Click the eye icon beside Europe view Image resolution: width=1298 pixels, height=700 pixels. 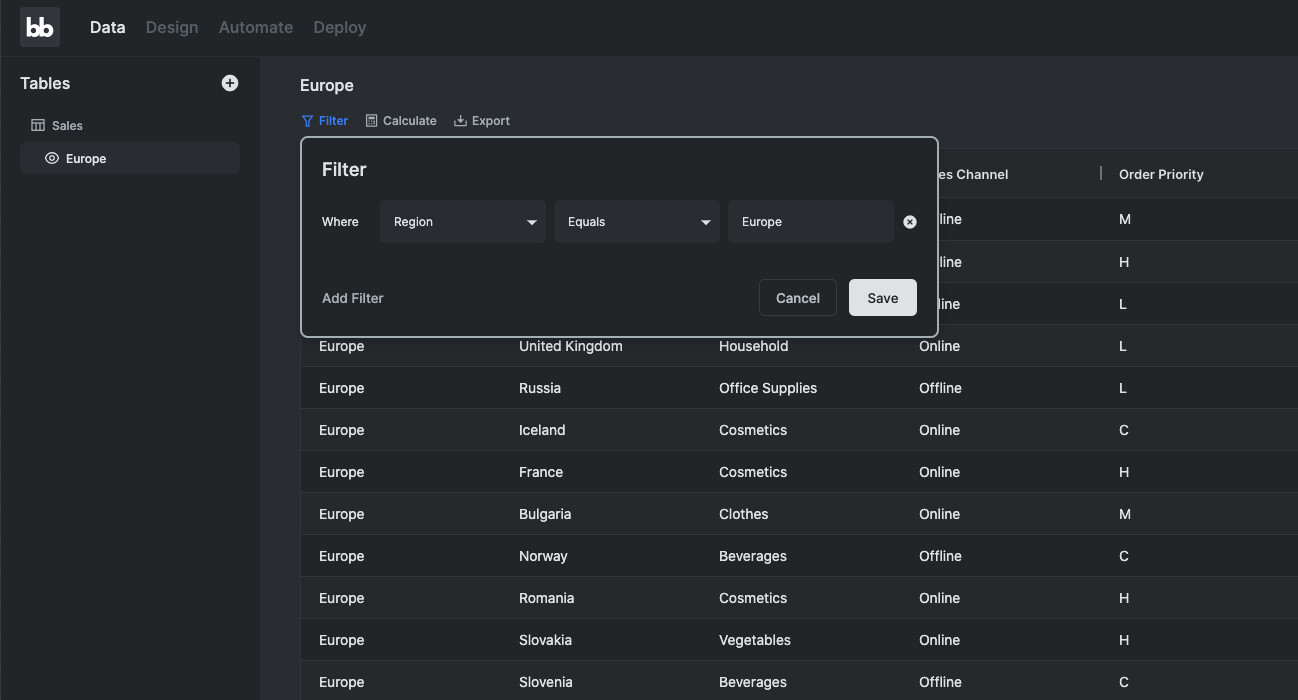(52, 158)
